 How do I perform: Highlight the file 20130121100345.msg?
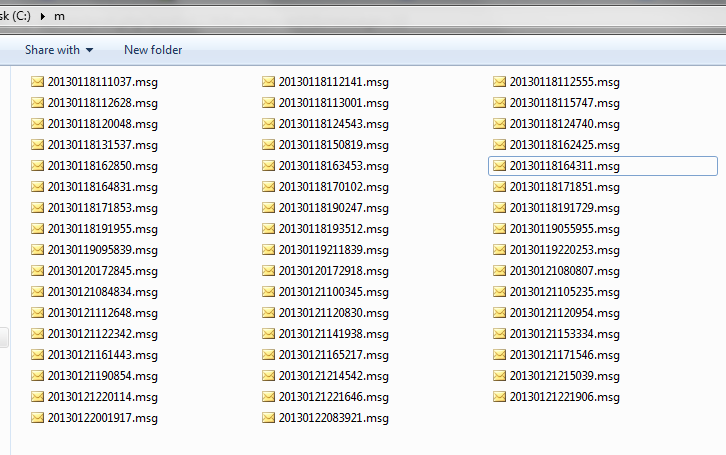click(334, 292)
